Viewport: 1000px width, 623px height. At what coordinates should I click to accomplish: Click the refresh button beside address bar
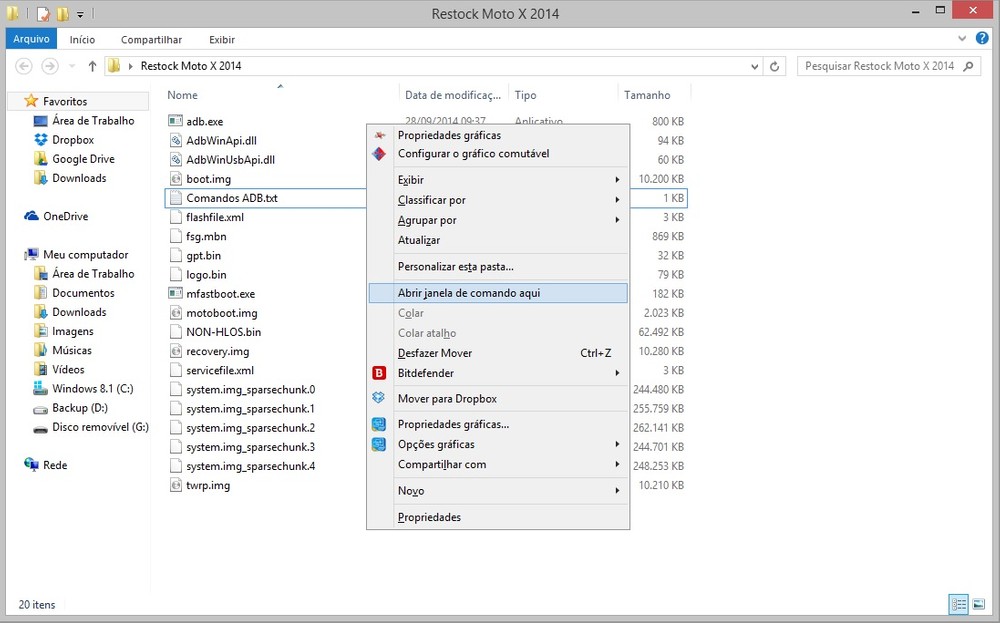775,66
